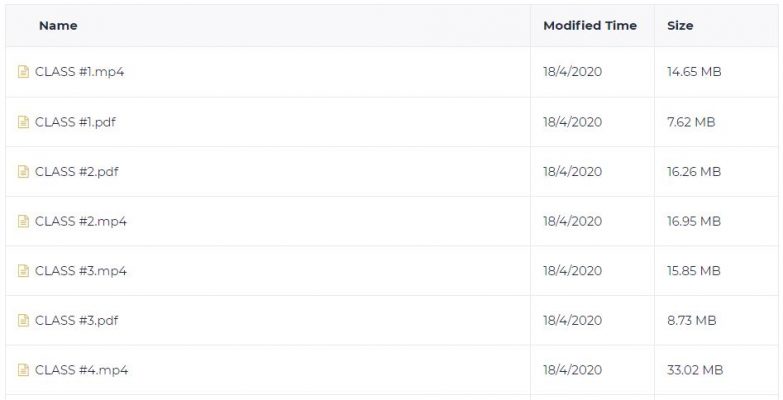
Task: Open the CLASS #3.pdf file link
Action: coord(76,320)
